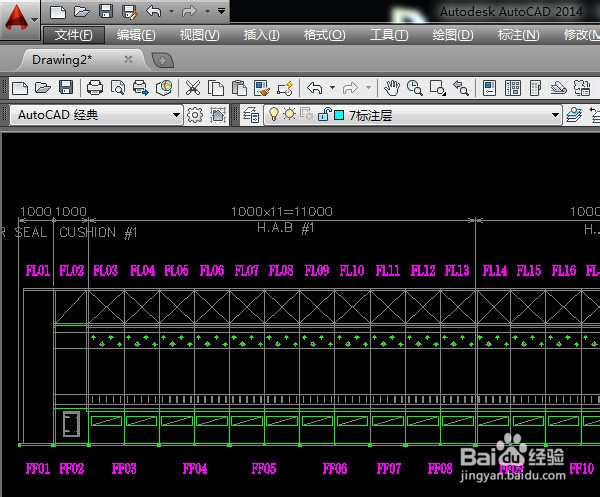Click the cyan layer color swatch

339,115
